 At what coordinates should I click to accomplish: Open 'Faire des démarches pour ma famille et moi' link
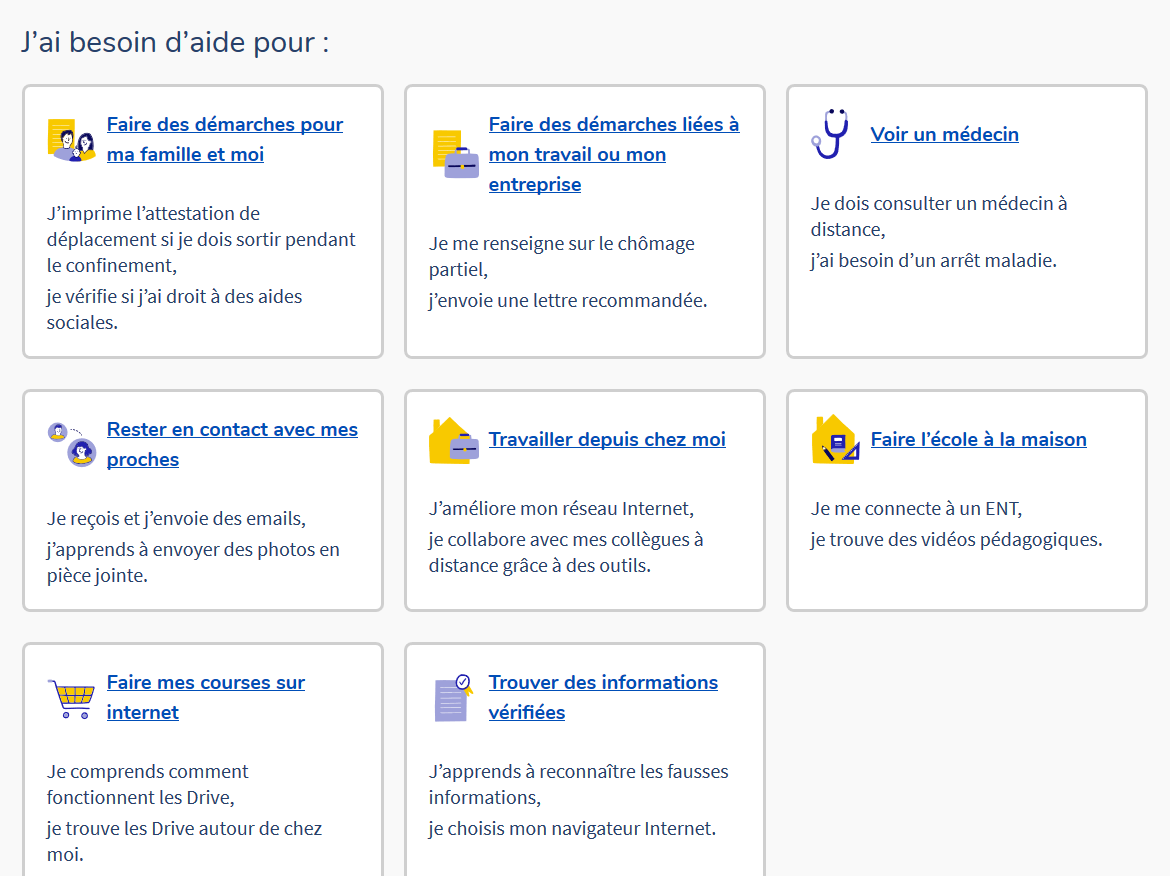pyautogui.click(x=225, y=140)
